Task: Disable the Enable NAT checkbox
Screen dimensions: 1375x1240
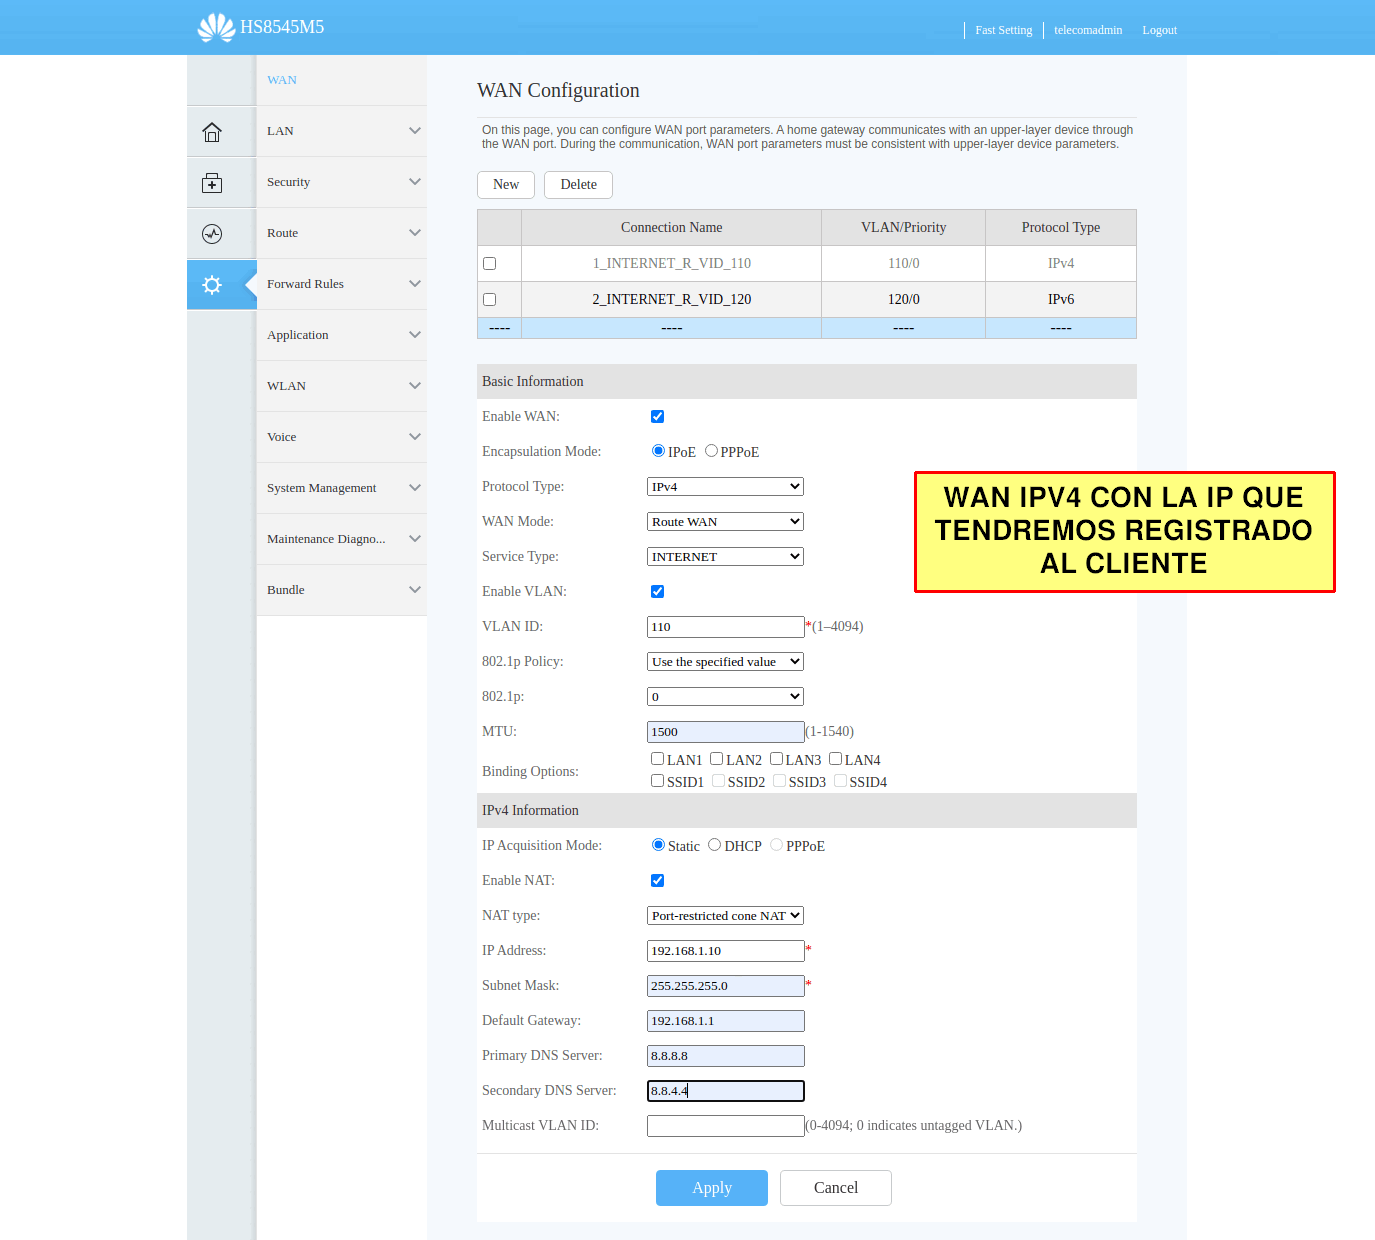Action: 657,881
